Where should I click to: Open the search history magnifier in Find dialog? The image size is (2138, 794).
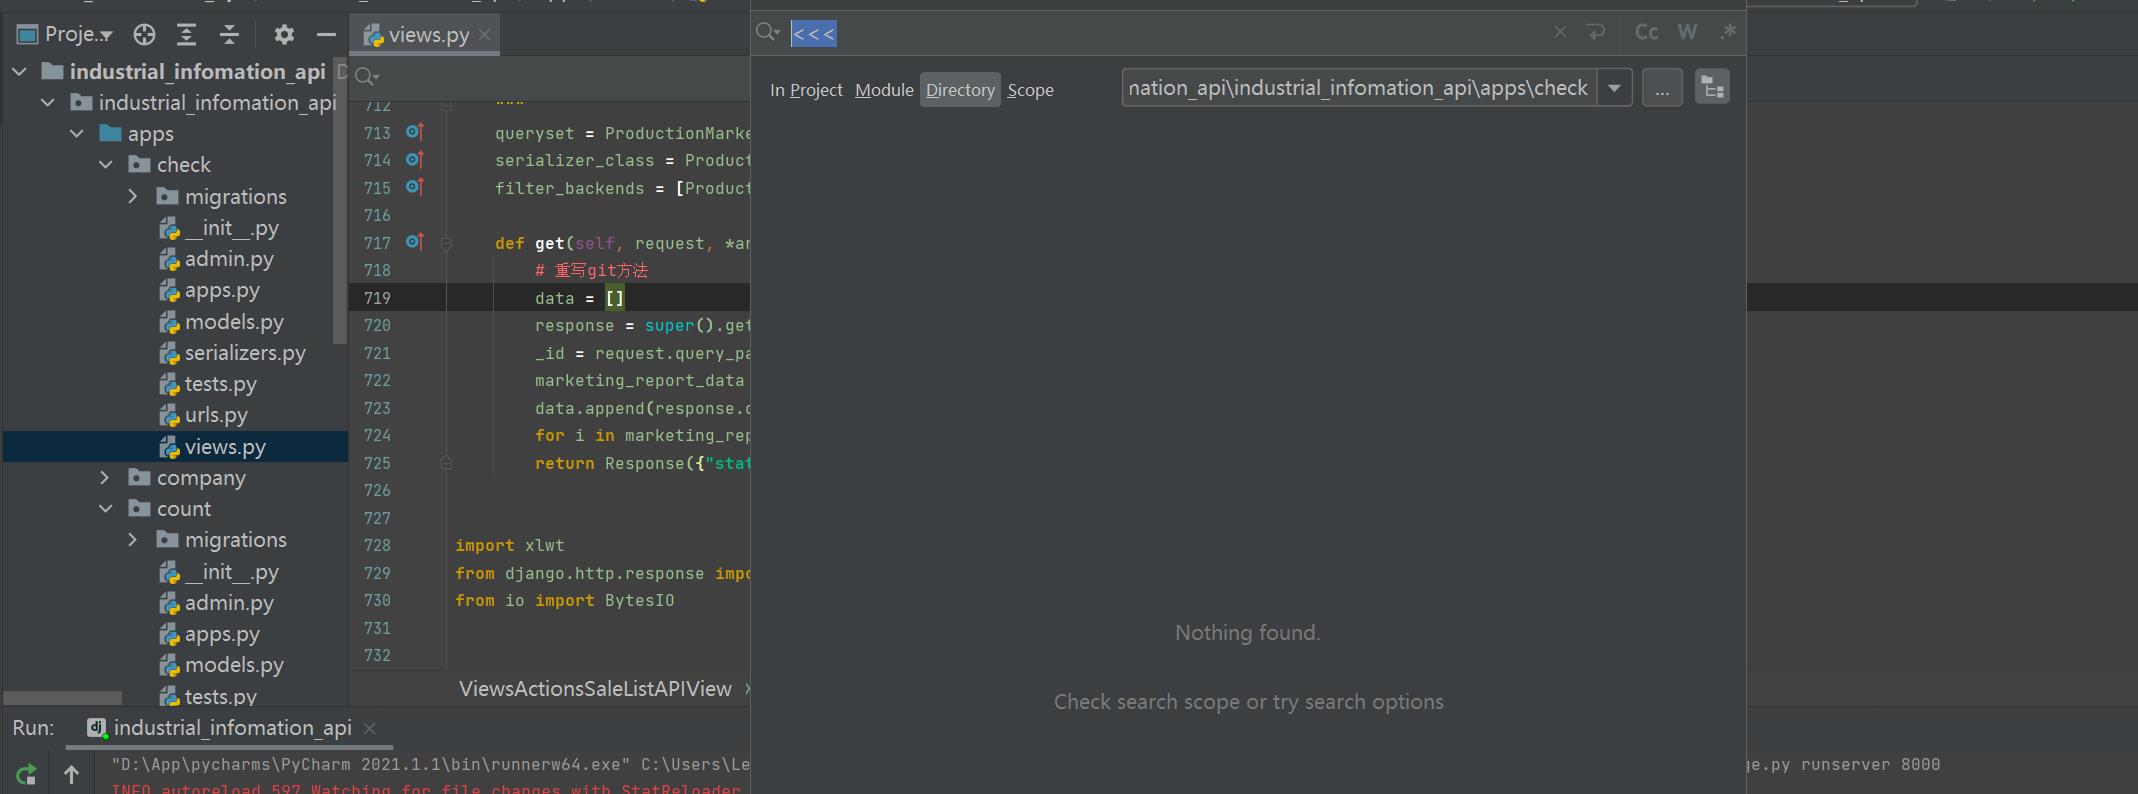pos(767,32)
